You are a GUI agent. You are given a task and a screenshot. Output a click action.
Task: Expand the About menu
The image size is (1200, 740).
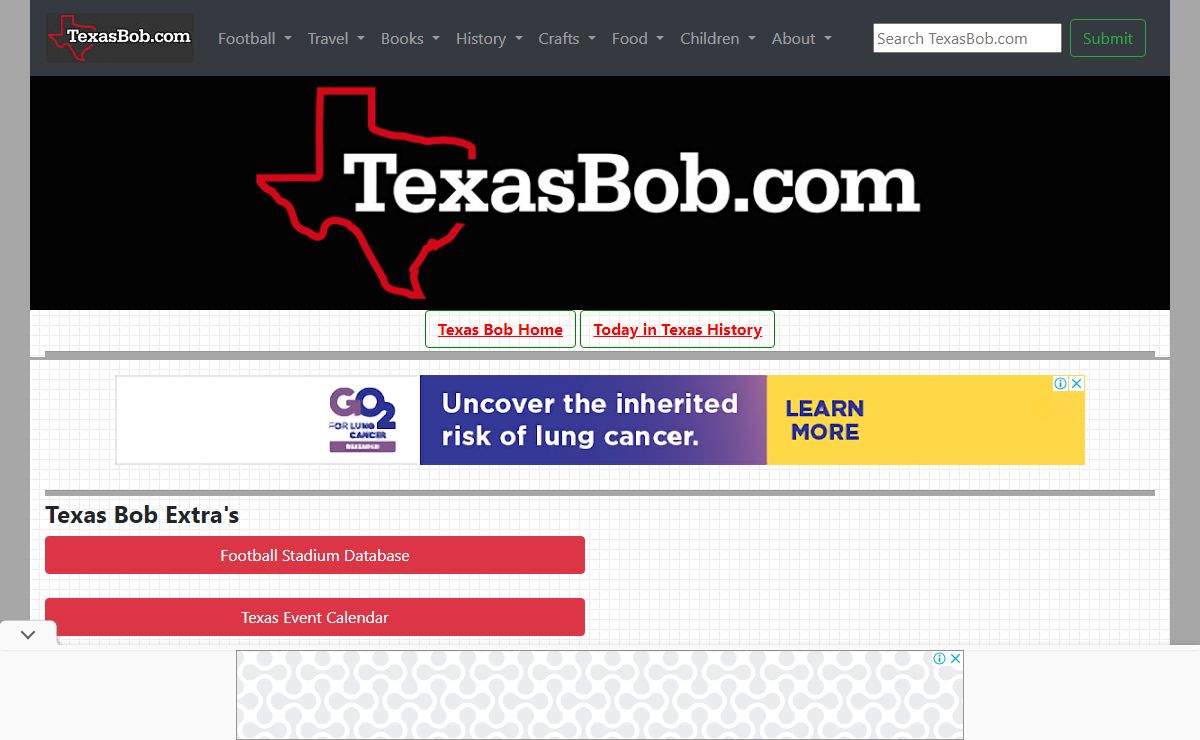click(802, 38)
